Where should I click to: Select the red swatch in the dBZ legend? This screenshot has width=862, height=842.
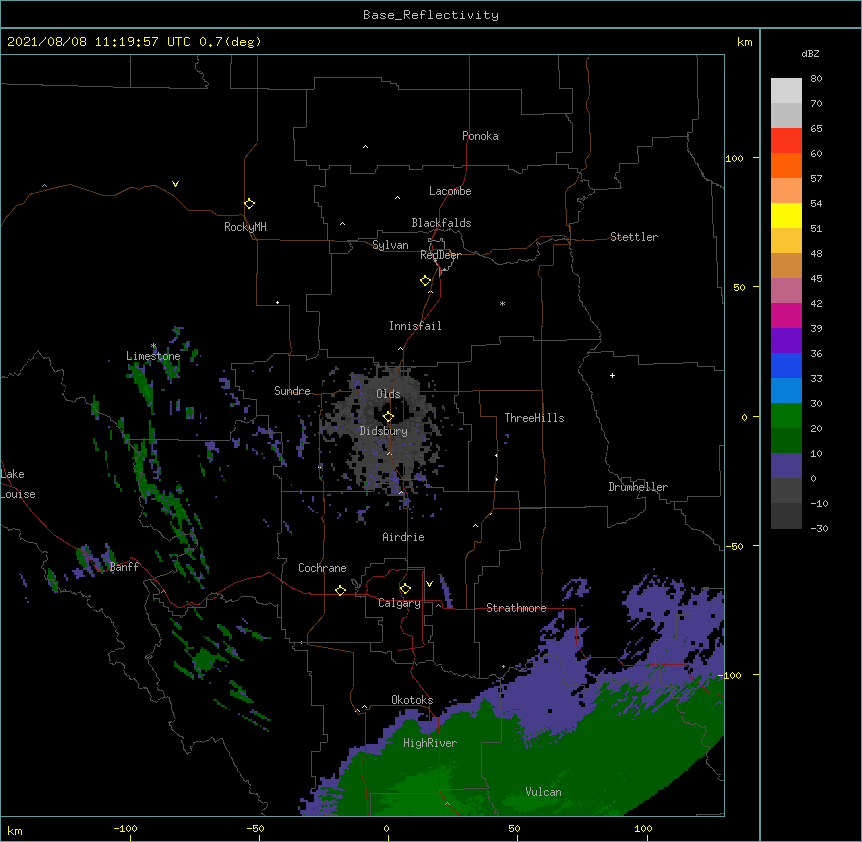point(786,140)
